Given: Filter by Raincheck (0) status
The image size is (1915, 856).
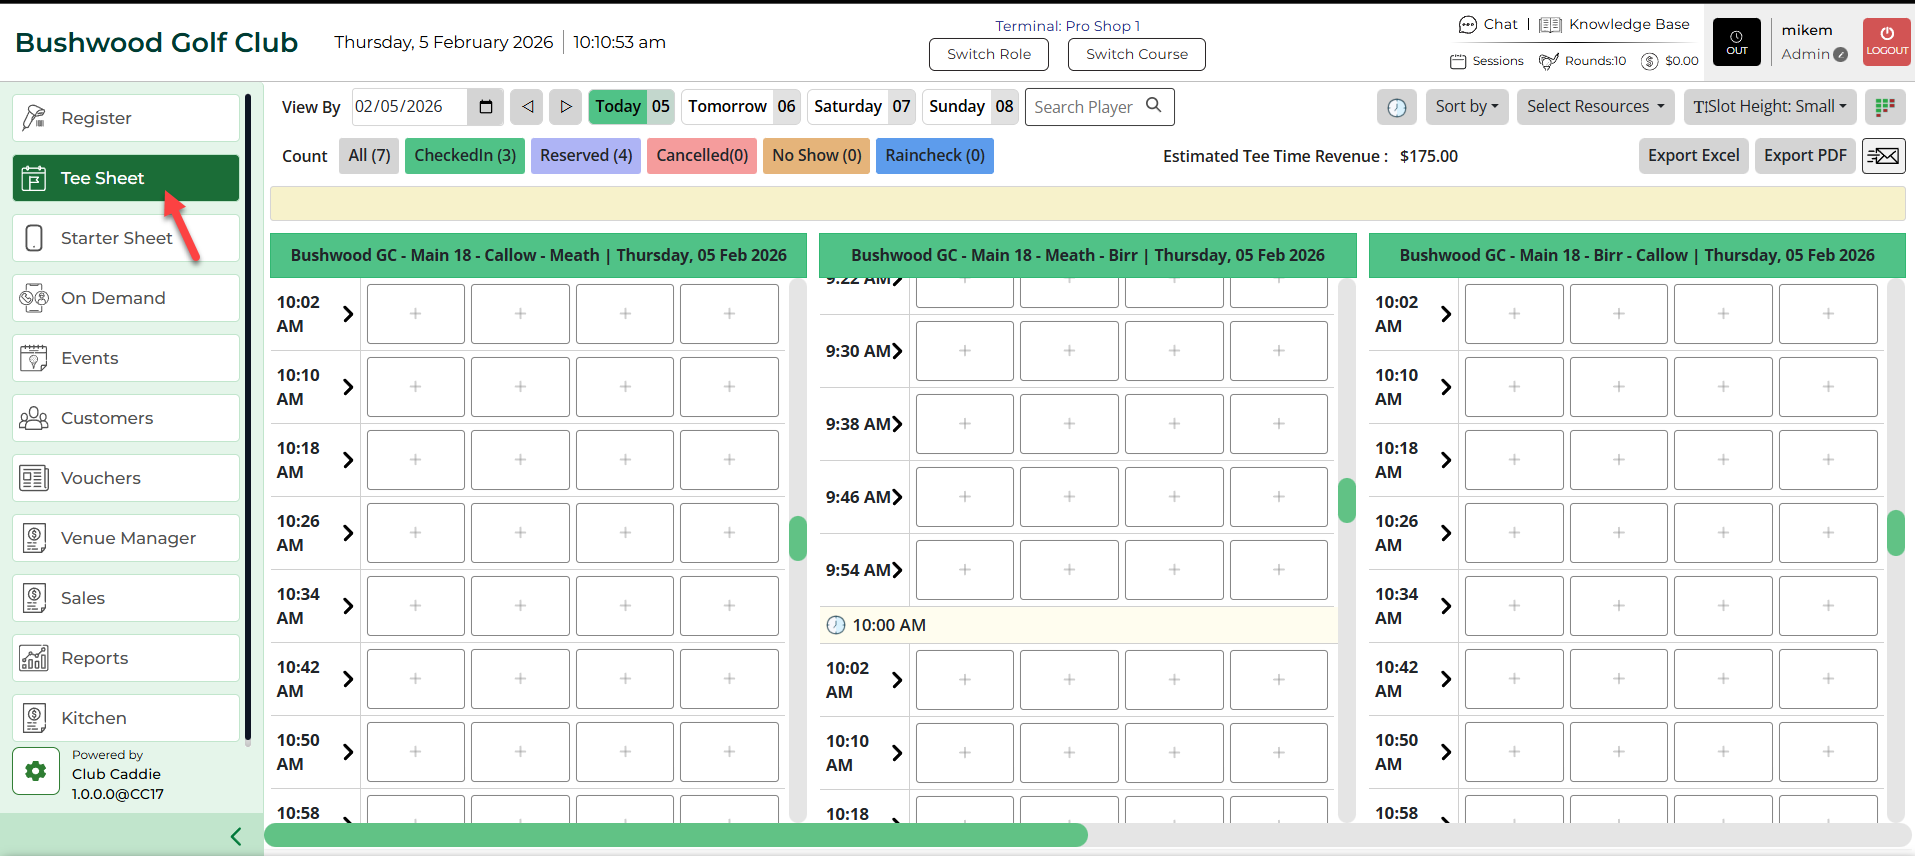Looking at the screenshot, I should (934, 156).
